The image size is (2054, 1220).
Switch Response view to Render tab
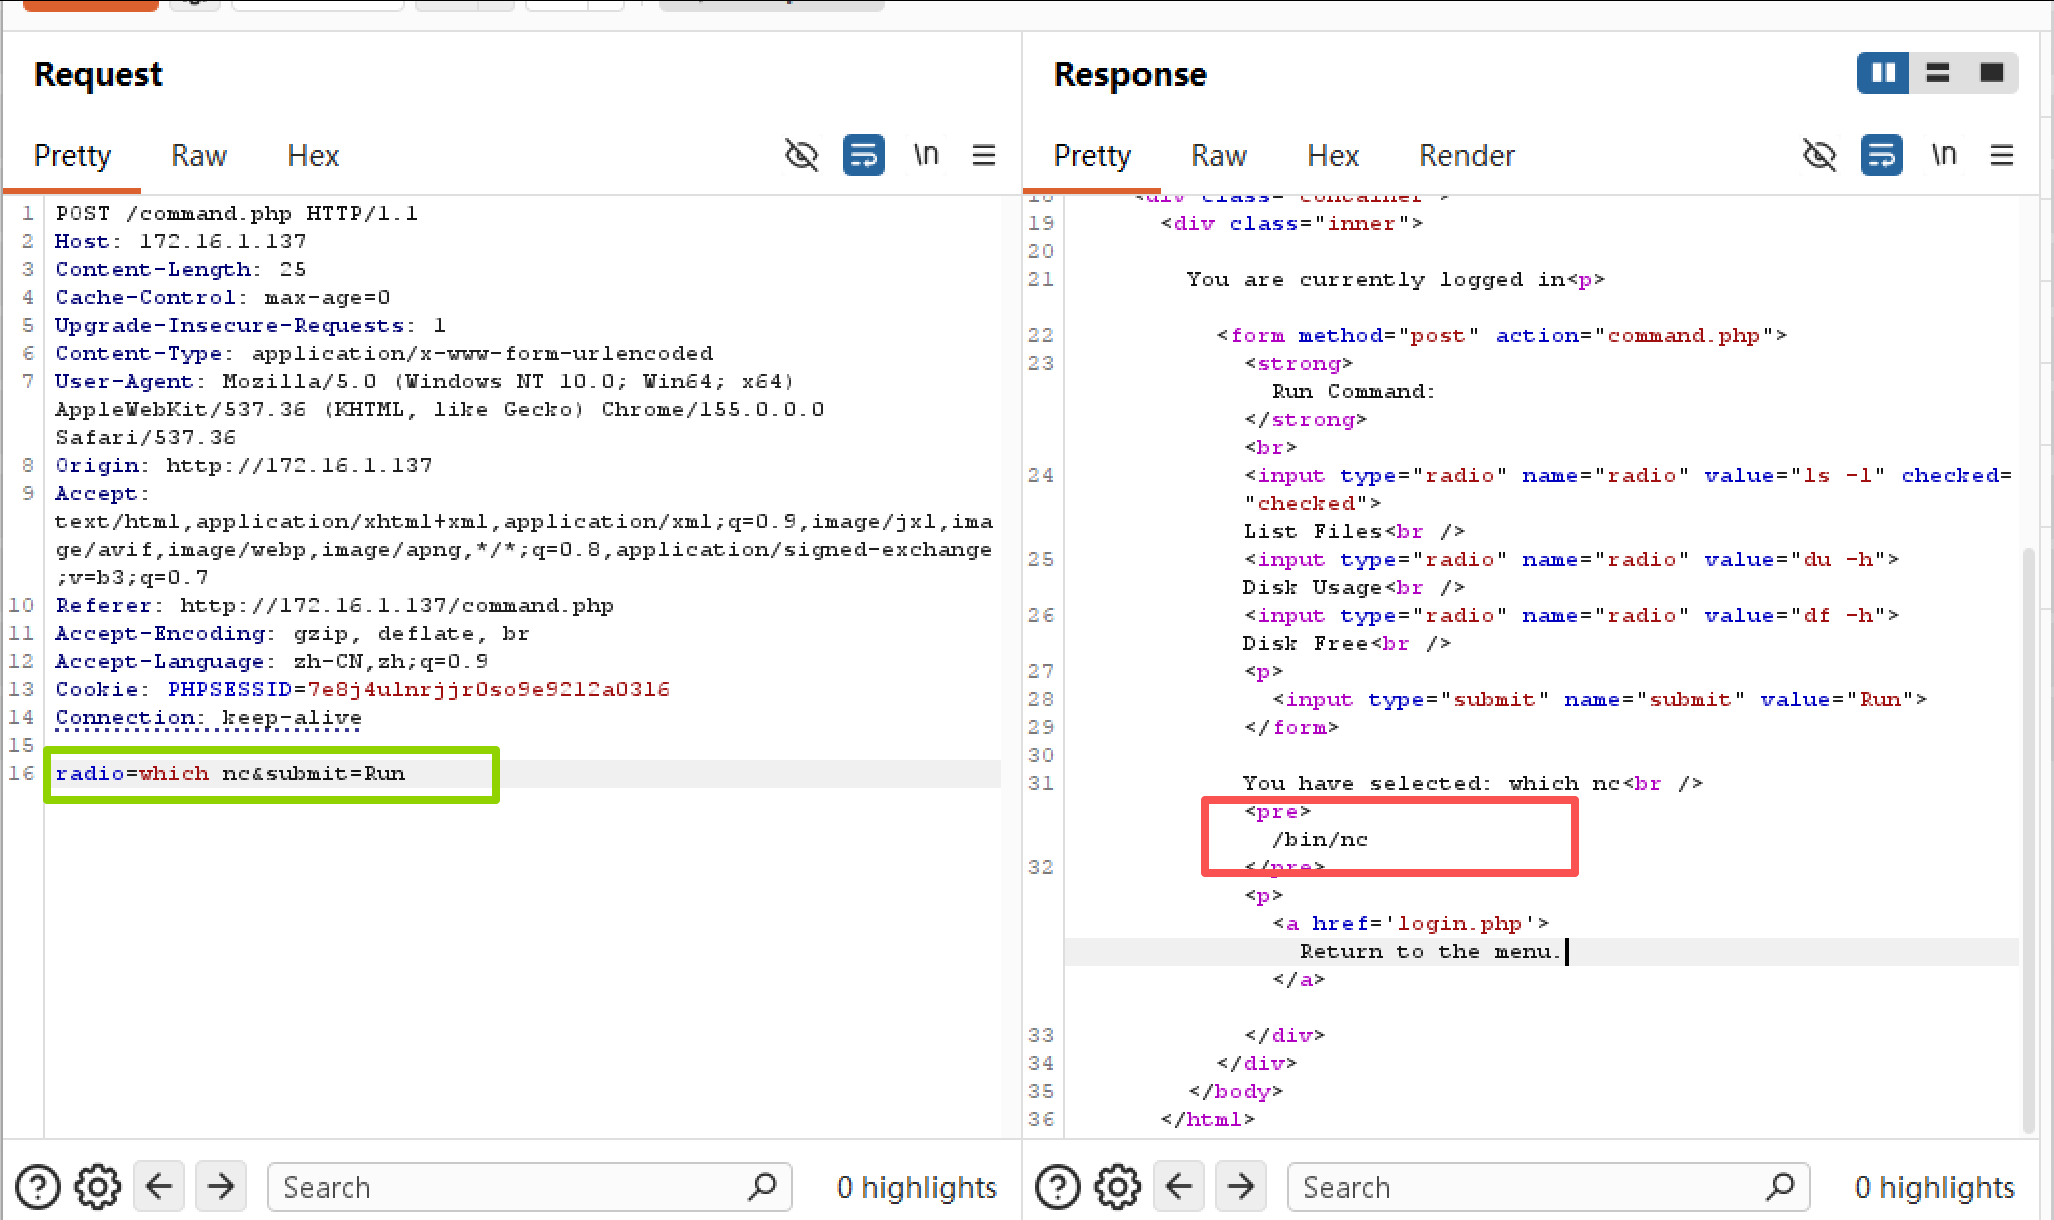[1466, 156]
